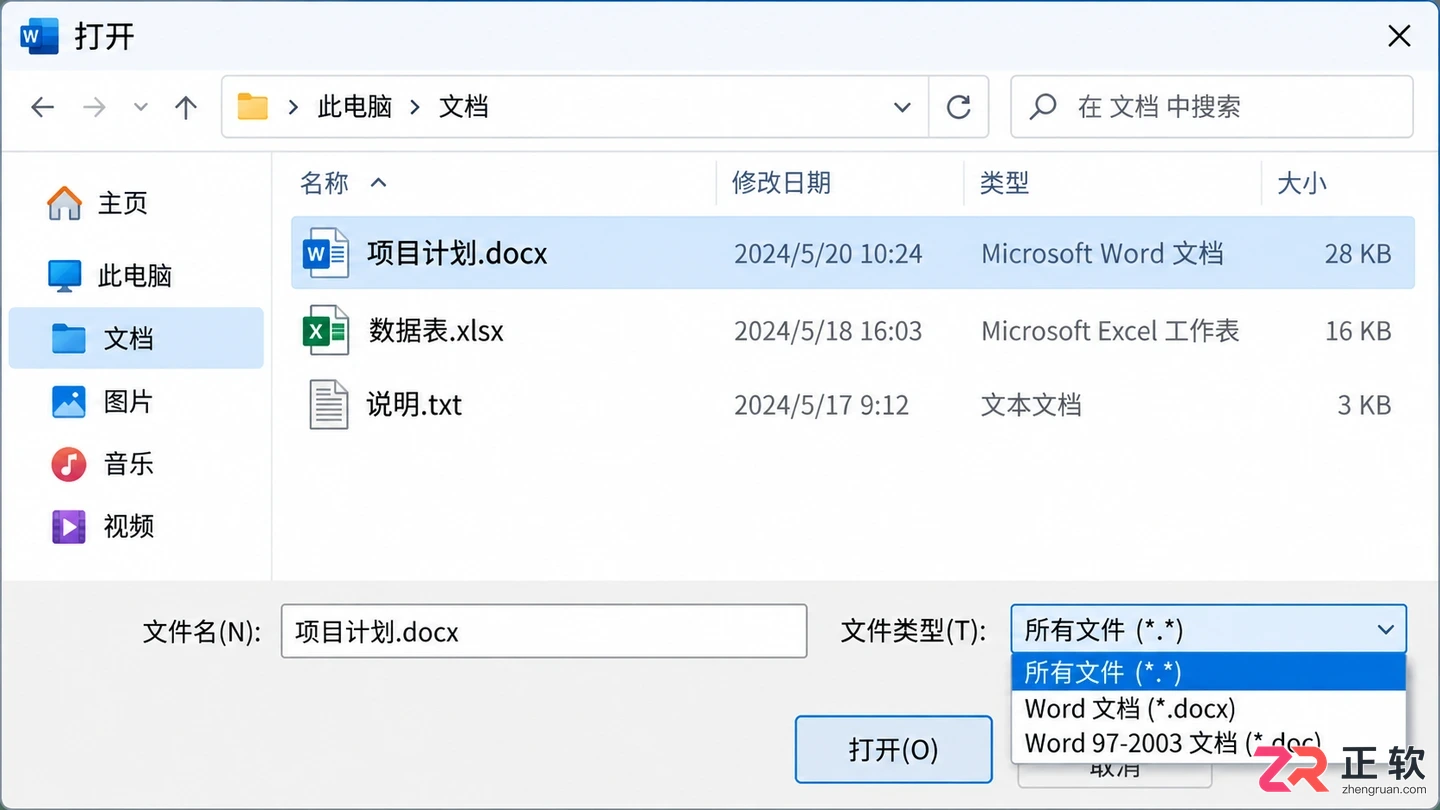Sort by the 大小 column header
The width and height of the screenshot is (1440, 810).
coord(1302,183)
